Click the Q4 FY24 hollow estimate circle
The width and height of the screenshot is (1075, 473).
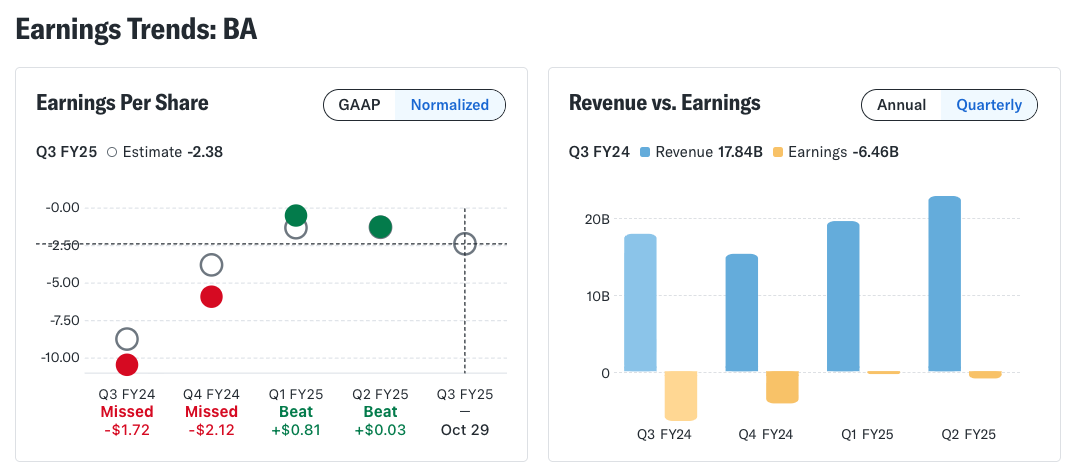pos(211,265)
